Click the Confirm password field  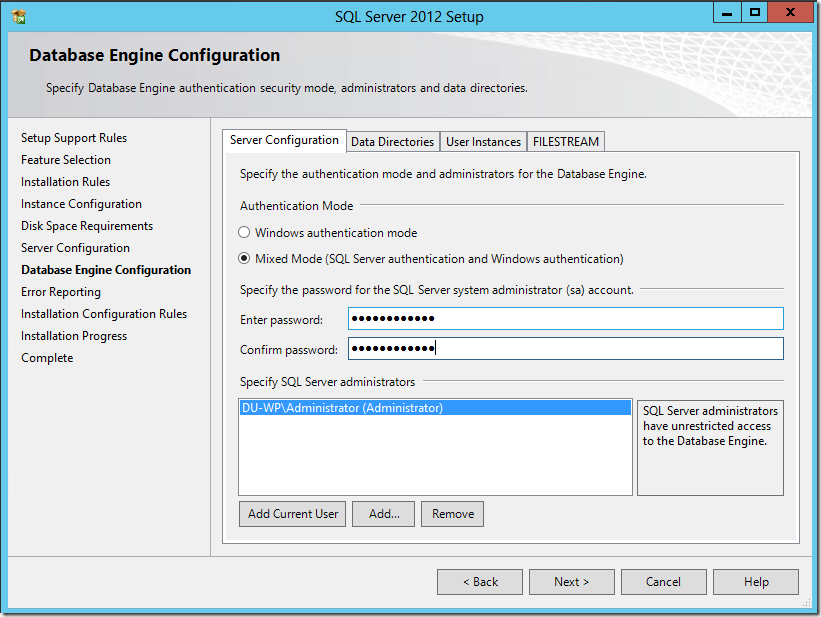(565, 349)
